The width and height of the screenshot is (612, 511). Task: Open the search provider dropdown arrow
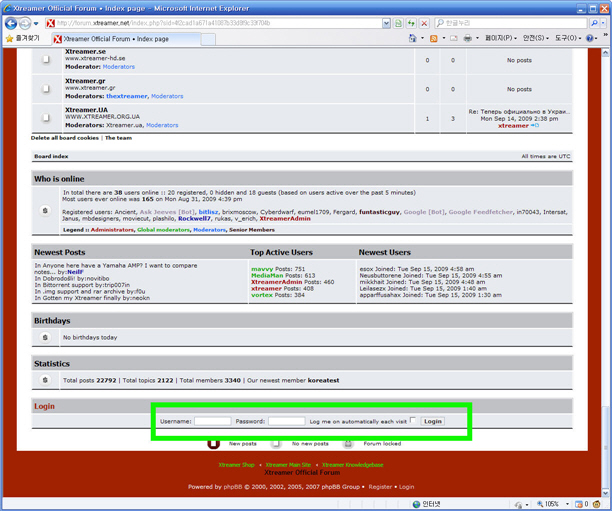pyautogui.click(x=603, y=23)
